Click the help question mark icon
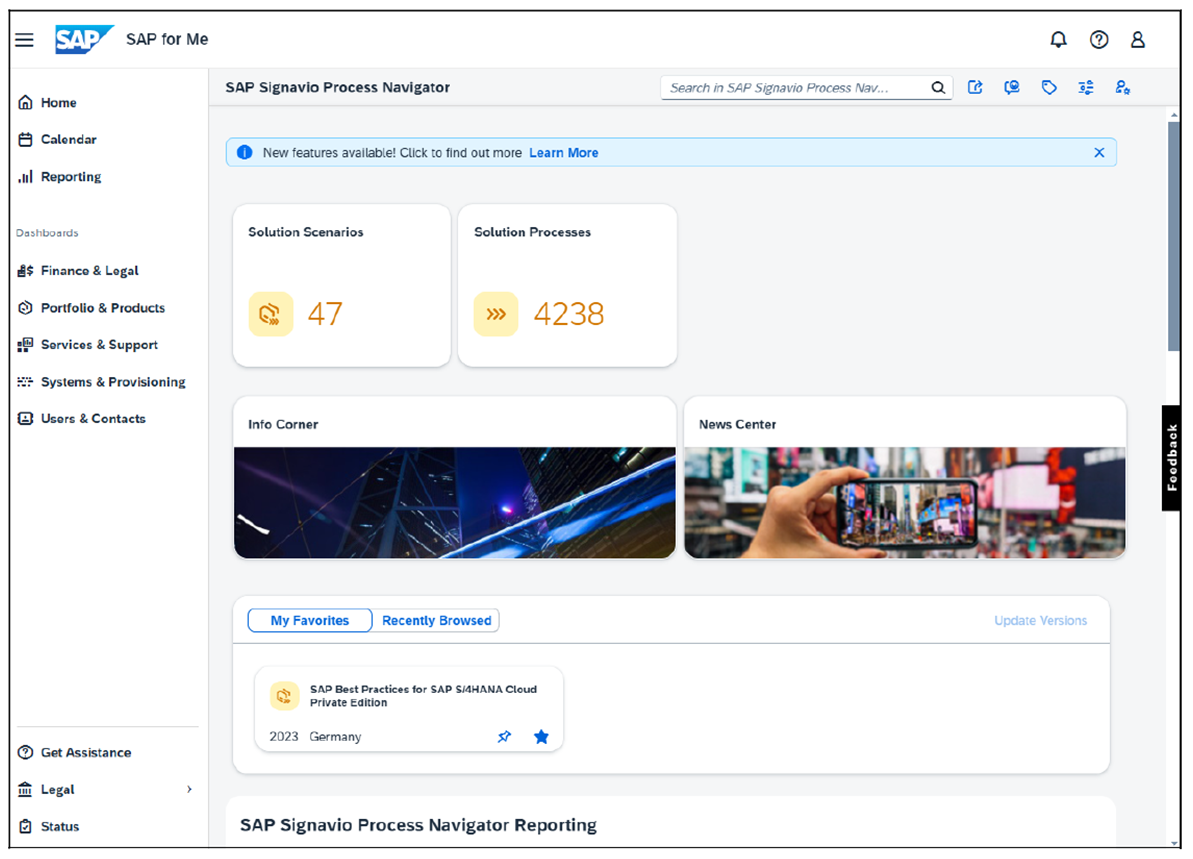1193x859 pixels. 1099,39
